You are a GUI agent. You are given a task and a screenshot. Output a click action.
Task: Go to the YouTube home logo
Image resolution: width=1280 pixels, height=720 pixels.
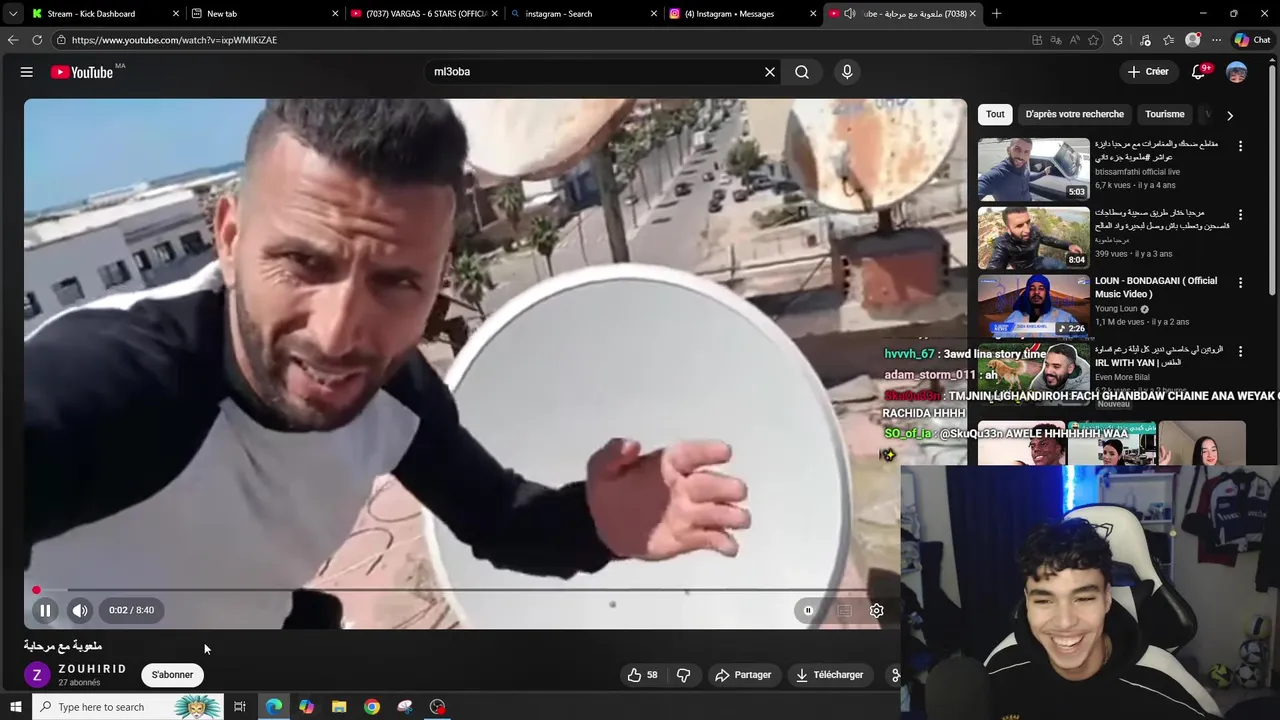coord(82,72)
